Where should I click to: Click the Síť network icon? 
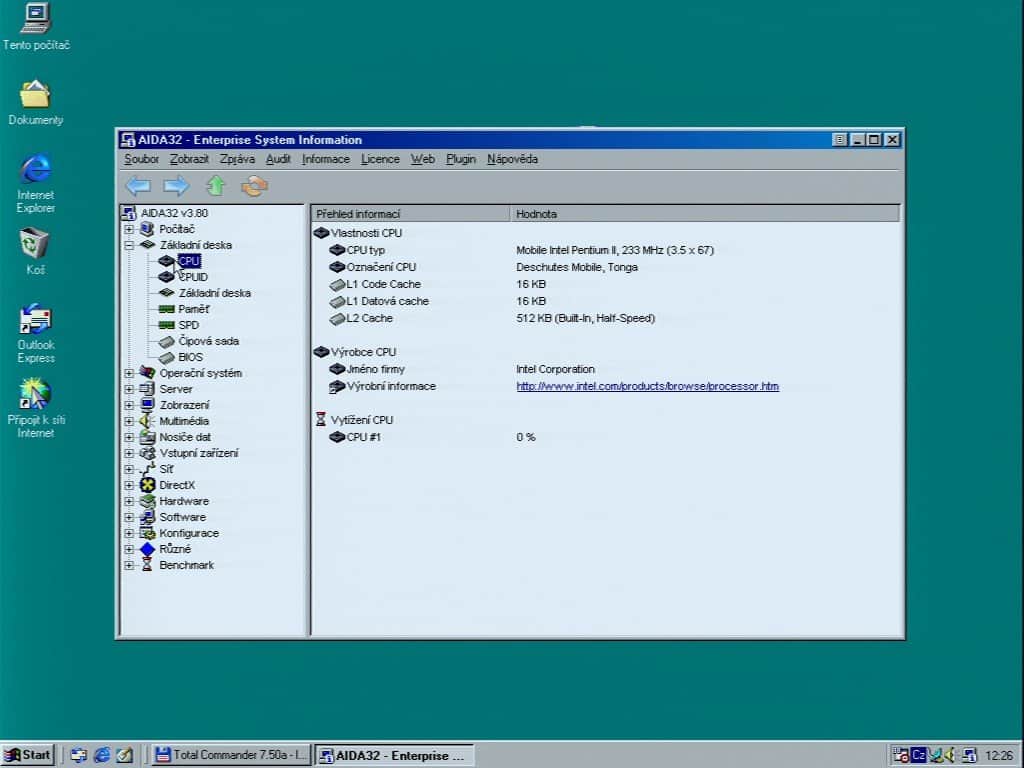coord(148,469)
